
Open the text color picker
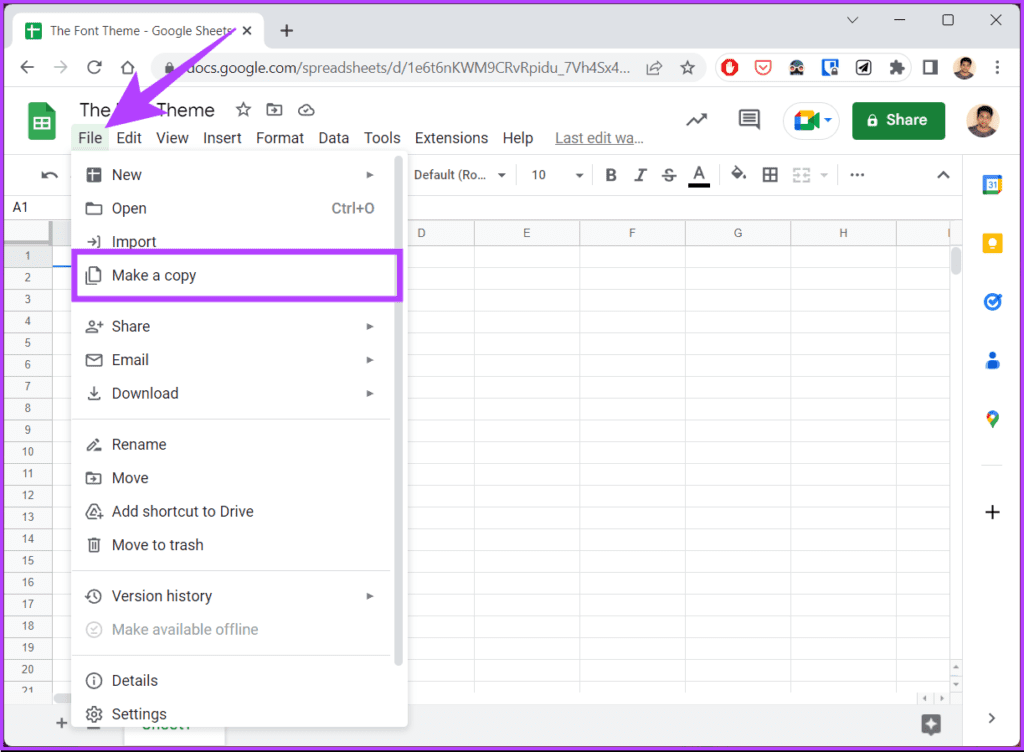point(699,176)
